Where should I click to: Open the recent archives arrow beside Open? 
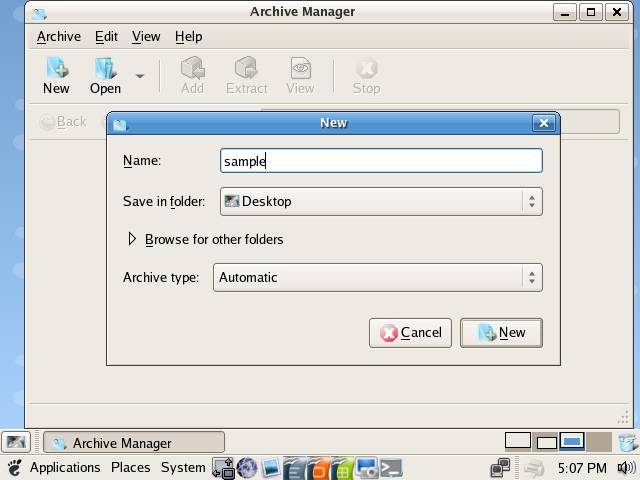click(x=140, y=76)
